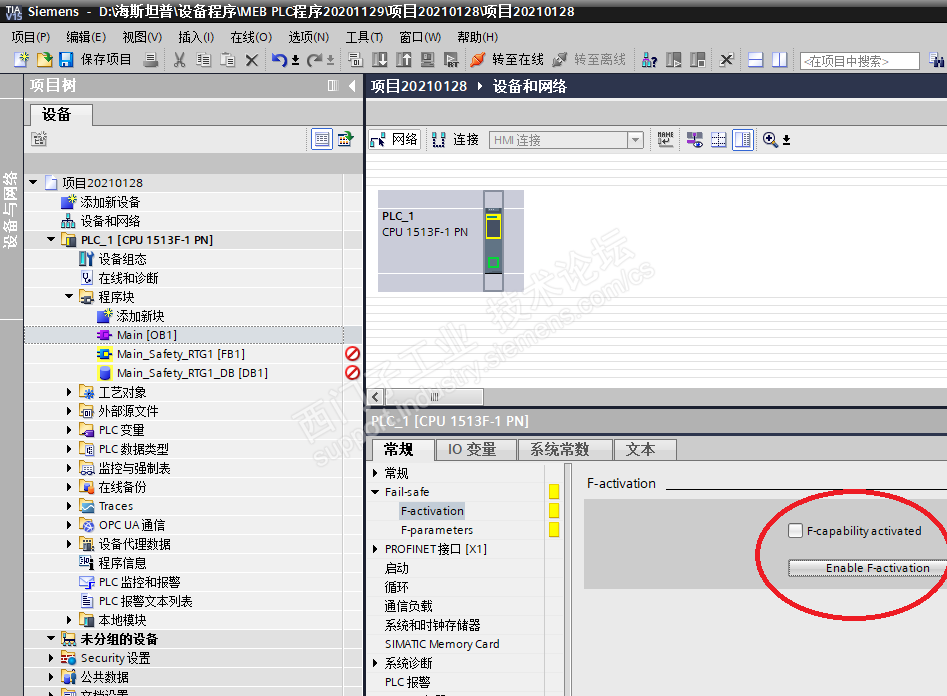This screenshot has width=947, height=696.
Task: Click the Delete X icon in toolbar
Action: 252,60
